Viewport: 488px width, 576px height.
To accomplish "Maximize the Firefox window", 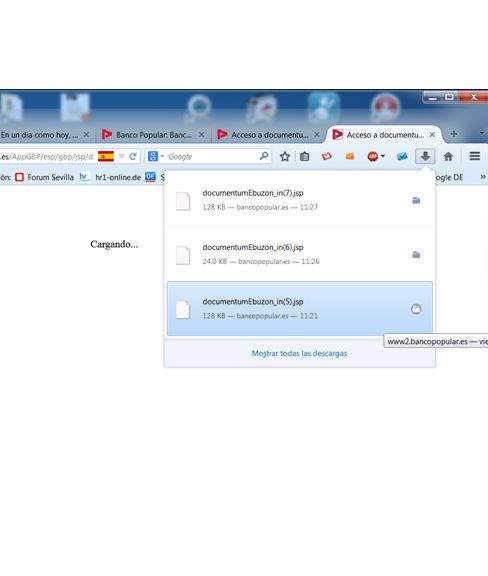I will 449,97.
